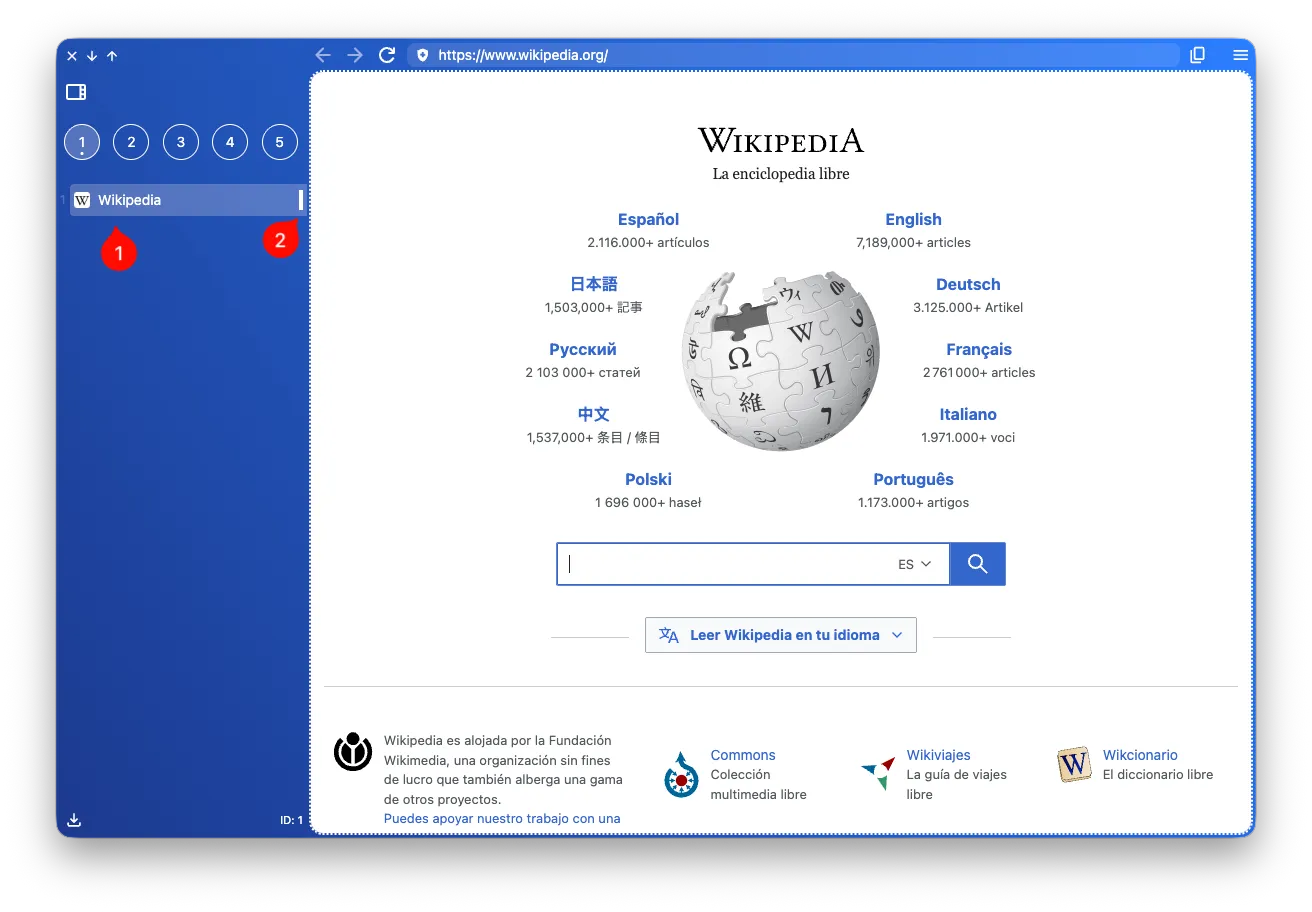Click the 1 696 000+ haseł text

tap(648, 503)
